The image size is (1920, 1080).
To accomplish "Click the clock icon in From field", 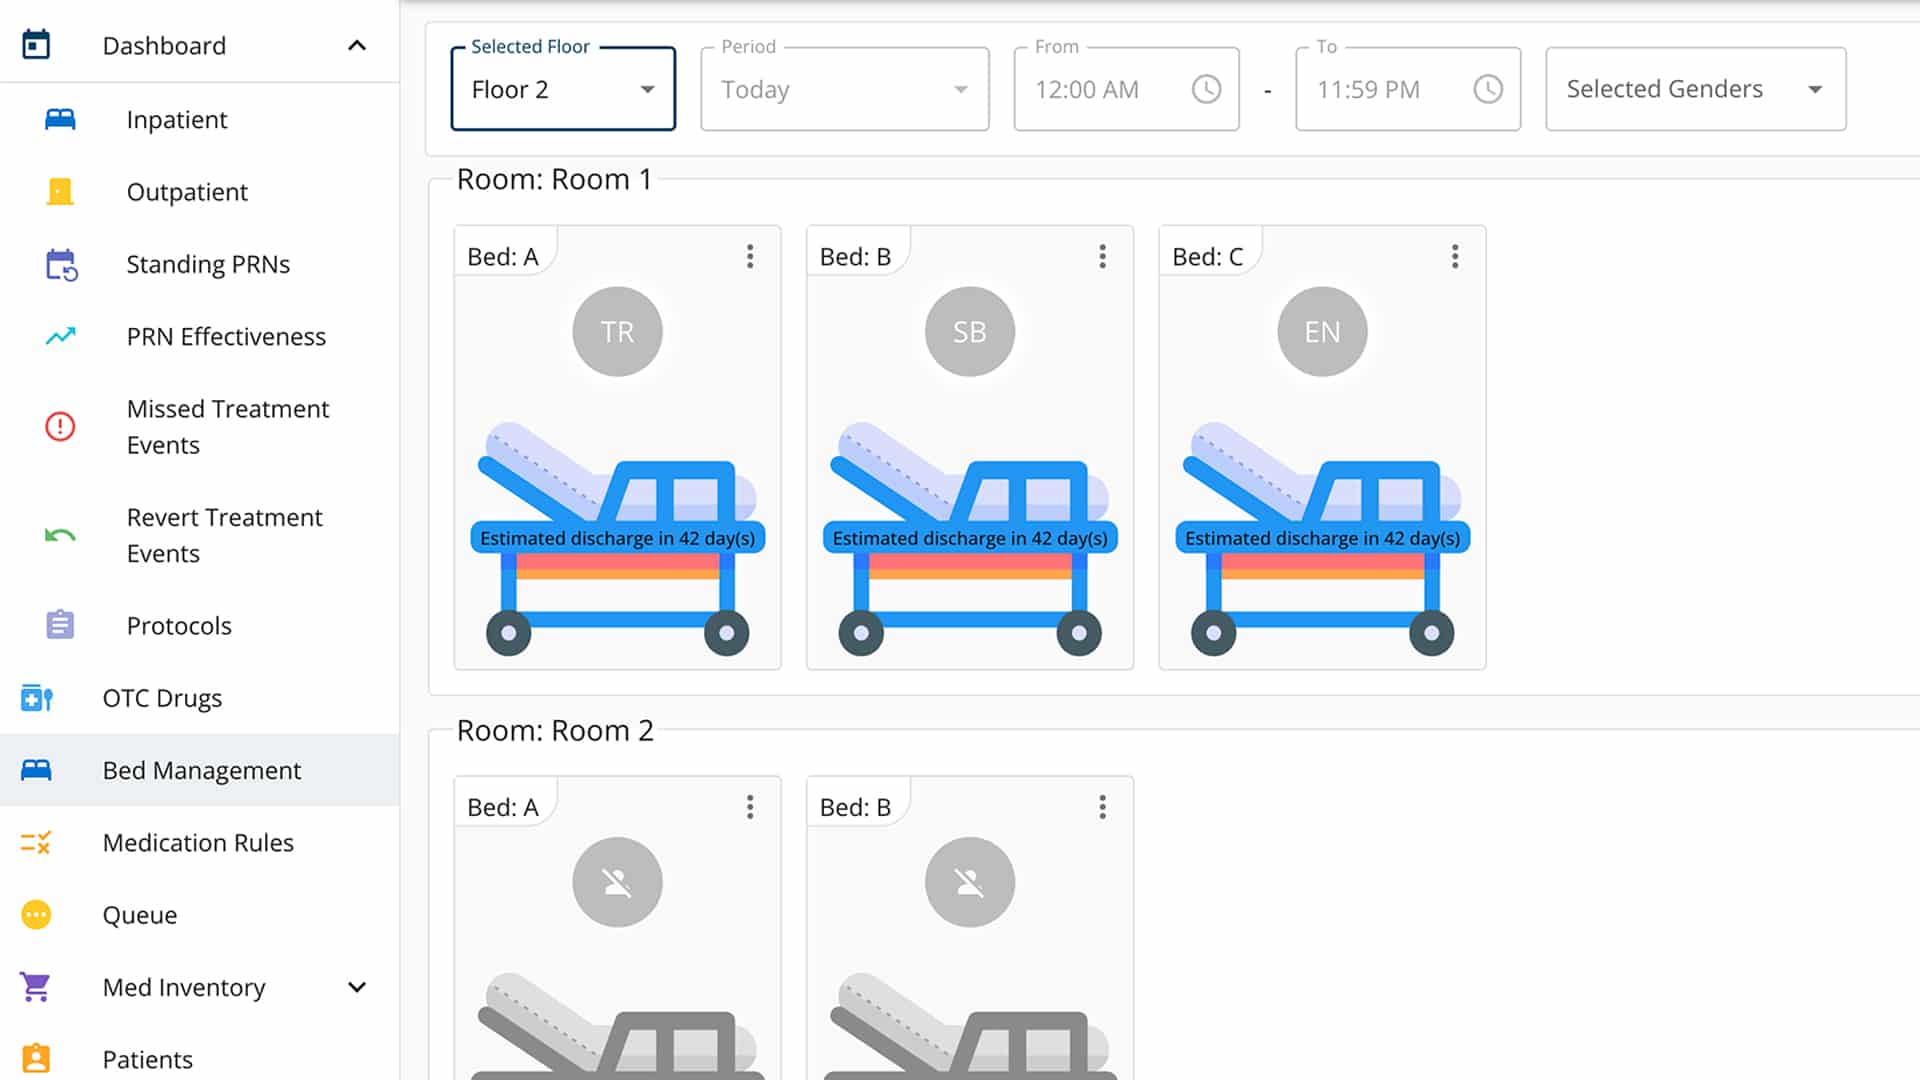I will point(1206,89).
